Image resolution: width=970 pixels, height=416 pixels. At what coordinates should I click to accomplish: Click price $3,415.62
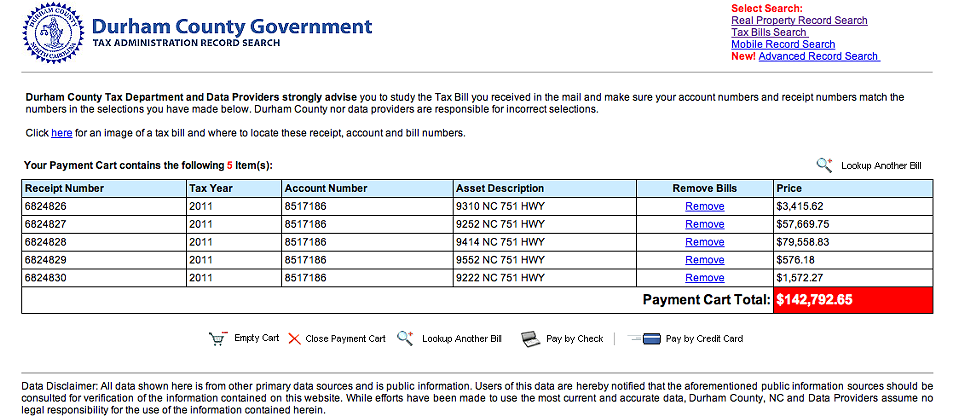(800, 206)
